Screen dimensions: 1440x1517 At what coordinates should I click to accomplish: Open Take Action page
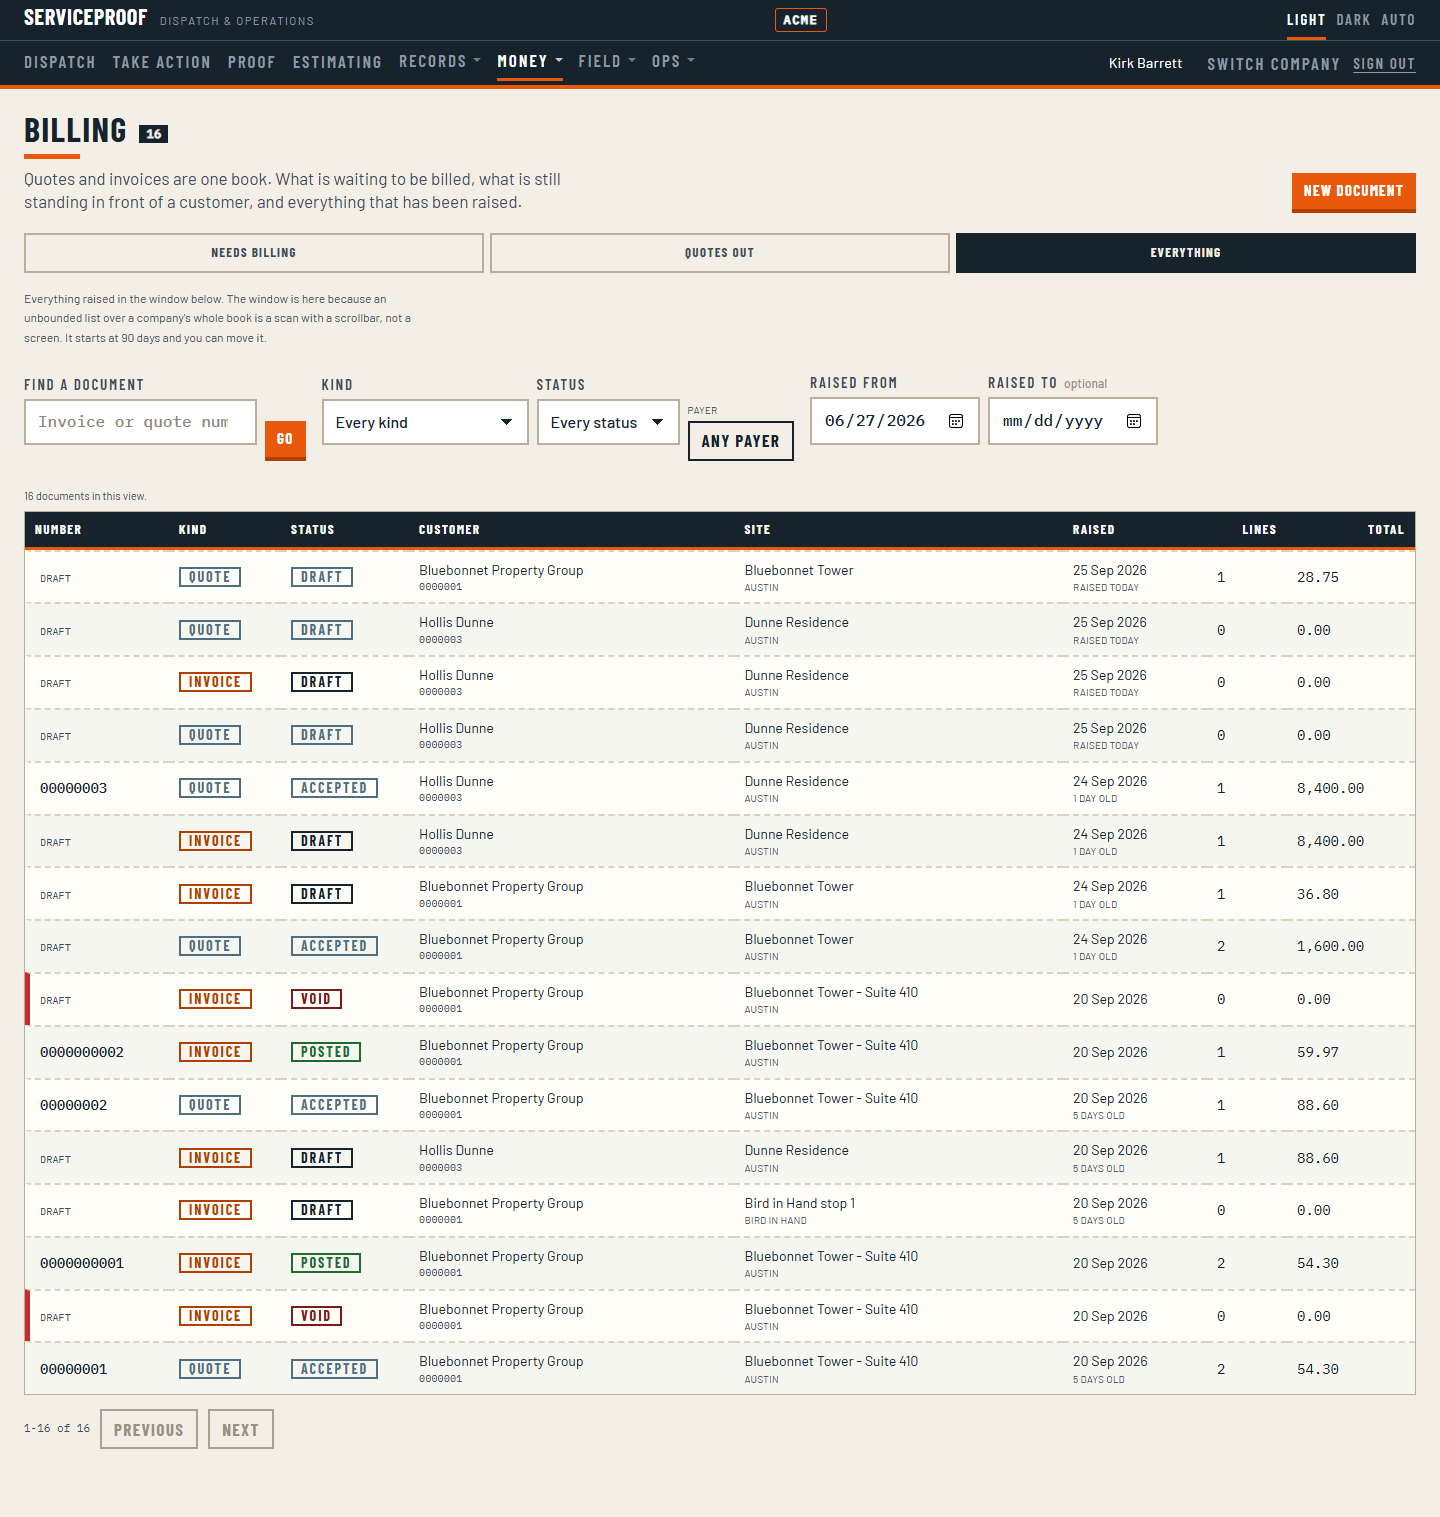(x=161, y=62)
